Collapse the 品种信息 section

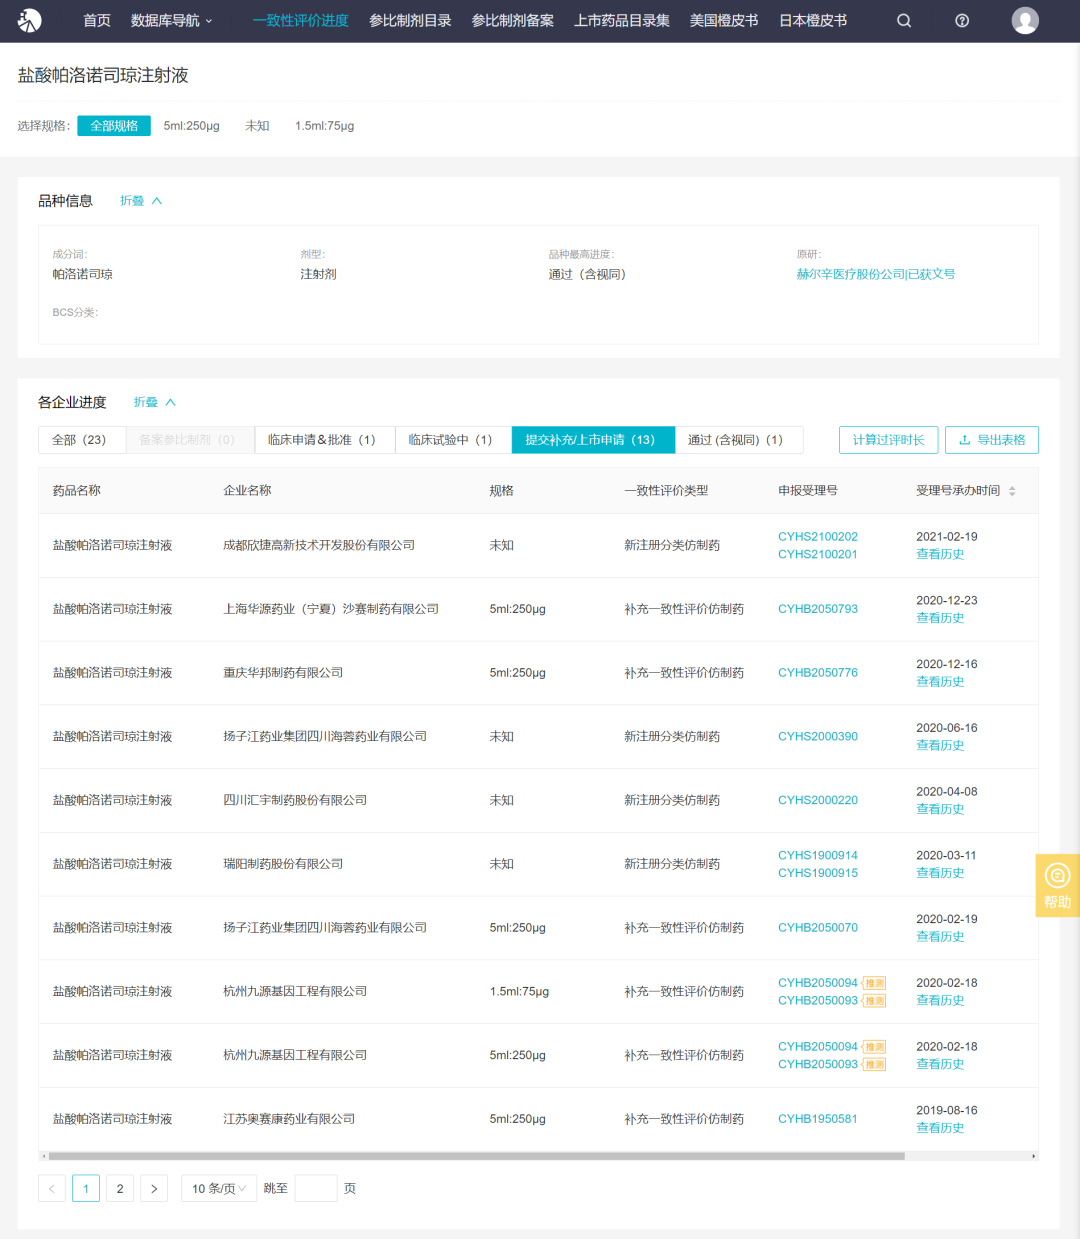(x=141, y=201)
